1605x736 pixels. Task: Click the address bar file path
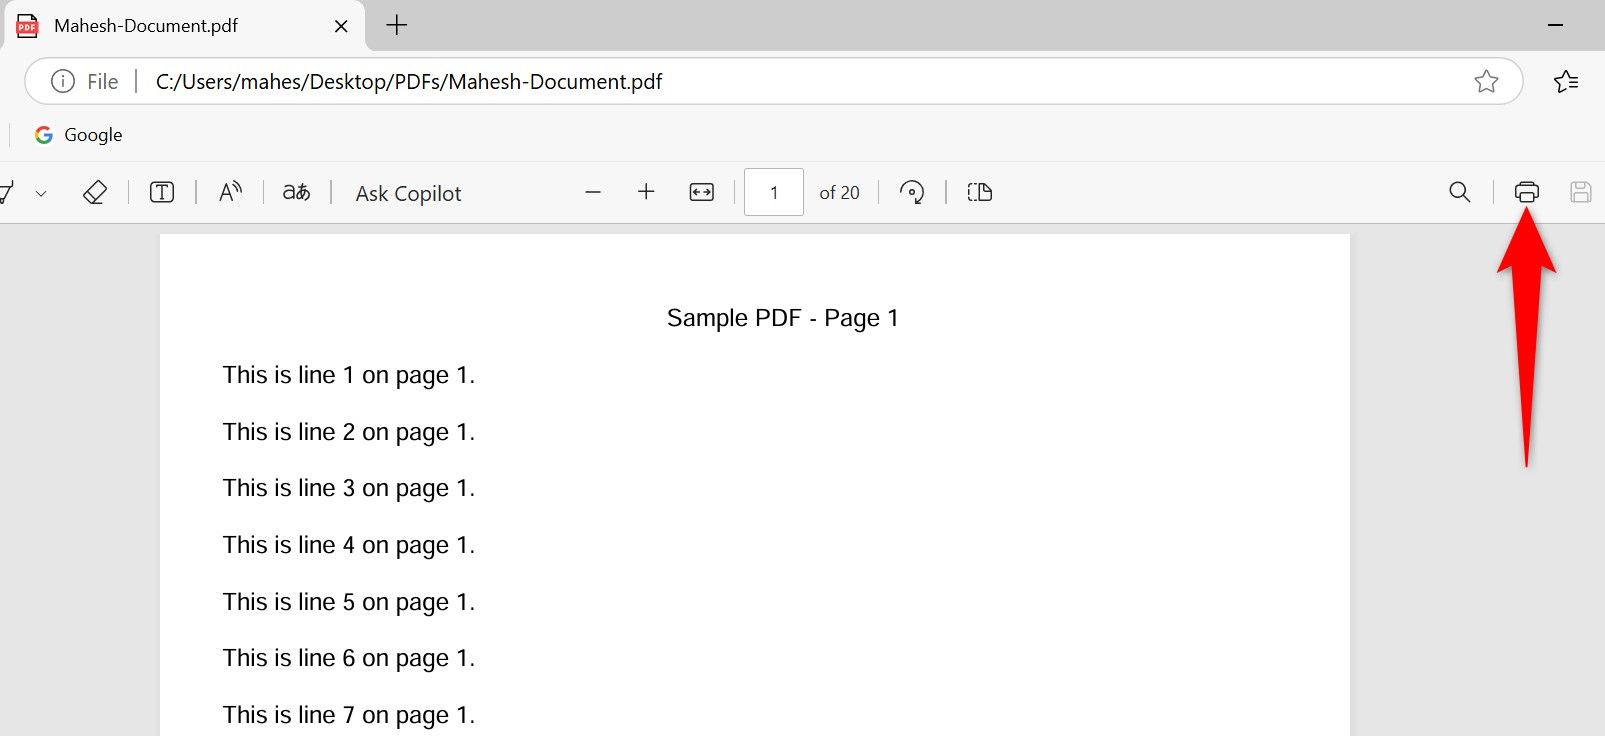click(409, 82)
